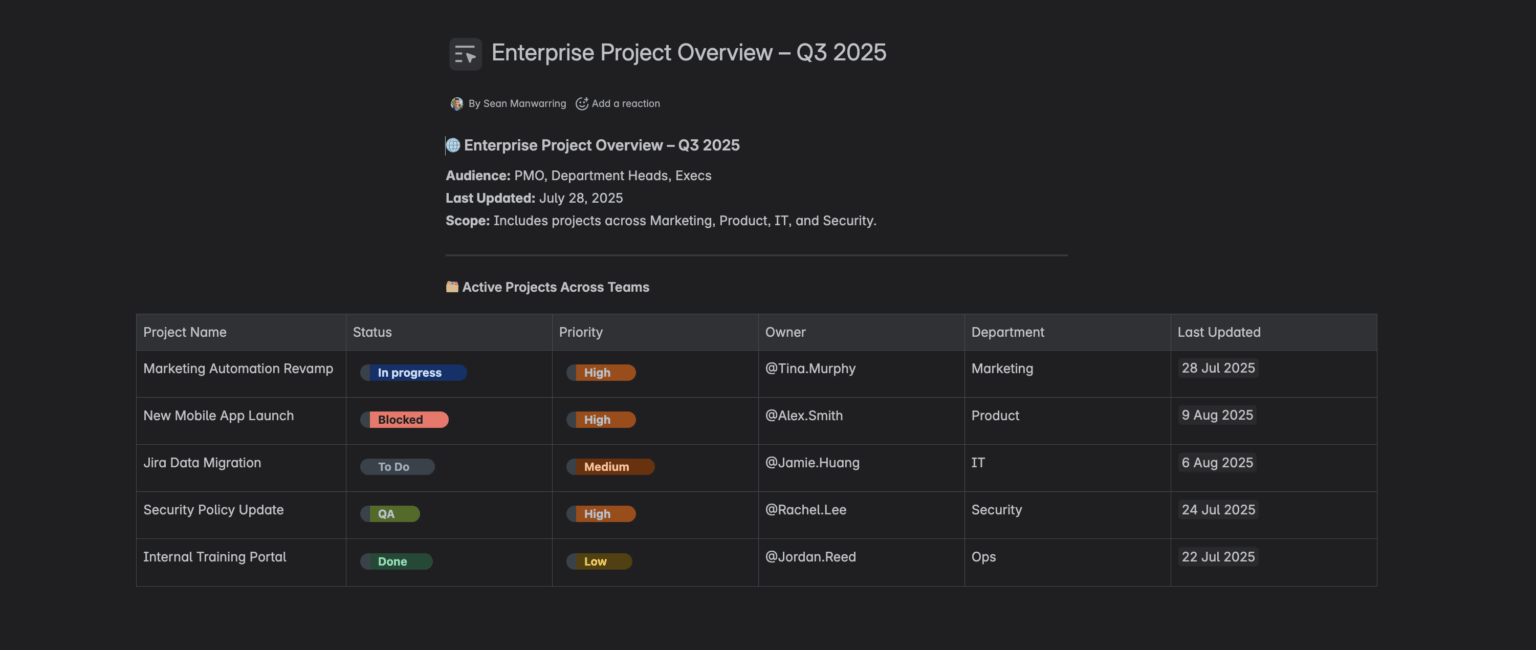
Task: Open the @Tina.Murphy mention
Action: point(810,368)
